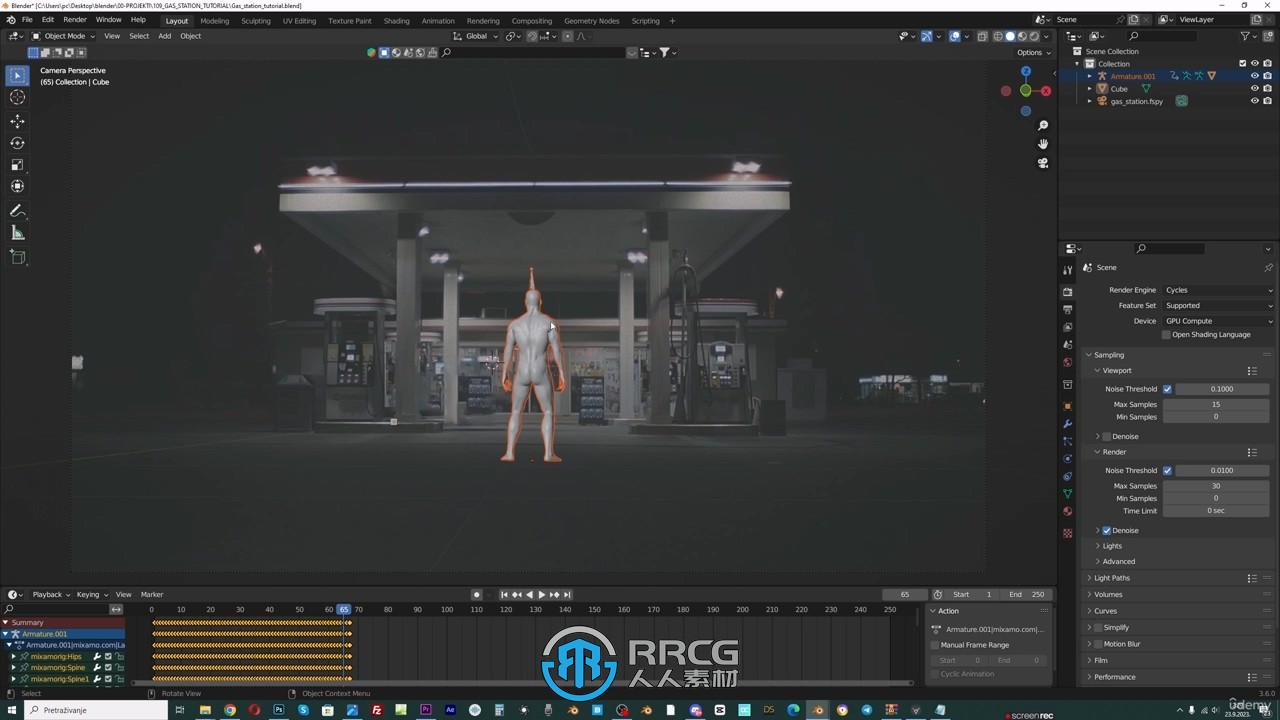Expand Light Paths panel
The image size is (1280, 720).
1111,578
